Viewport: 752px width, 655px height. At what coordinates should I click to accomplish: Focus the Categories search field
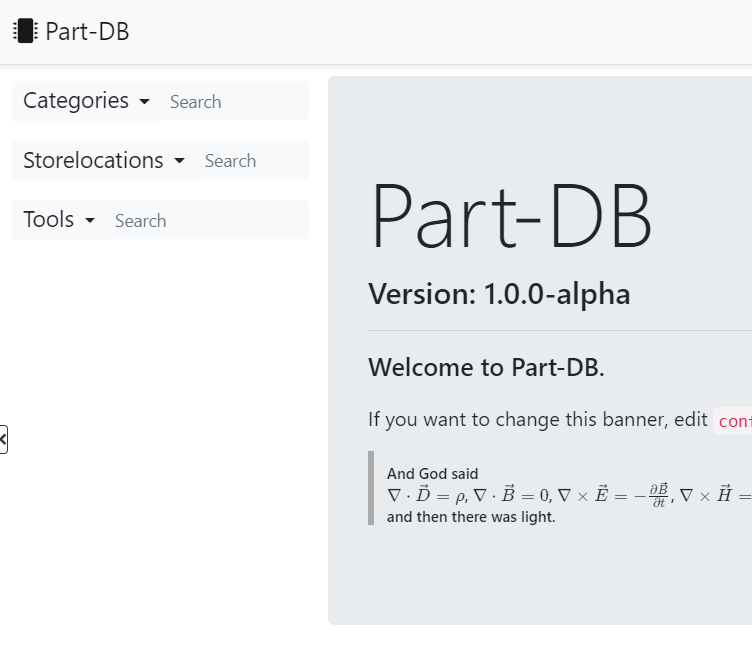(235, 101)
